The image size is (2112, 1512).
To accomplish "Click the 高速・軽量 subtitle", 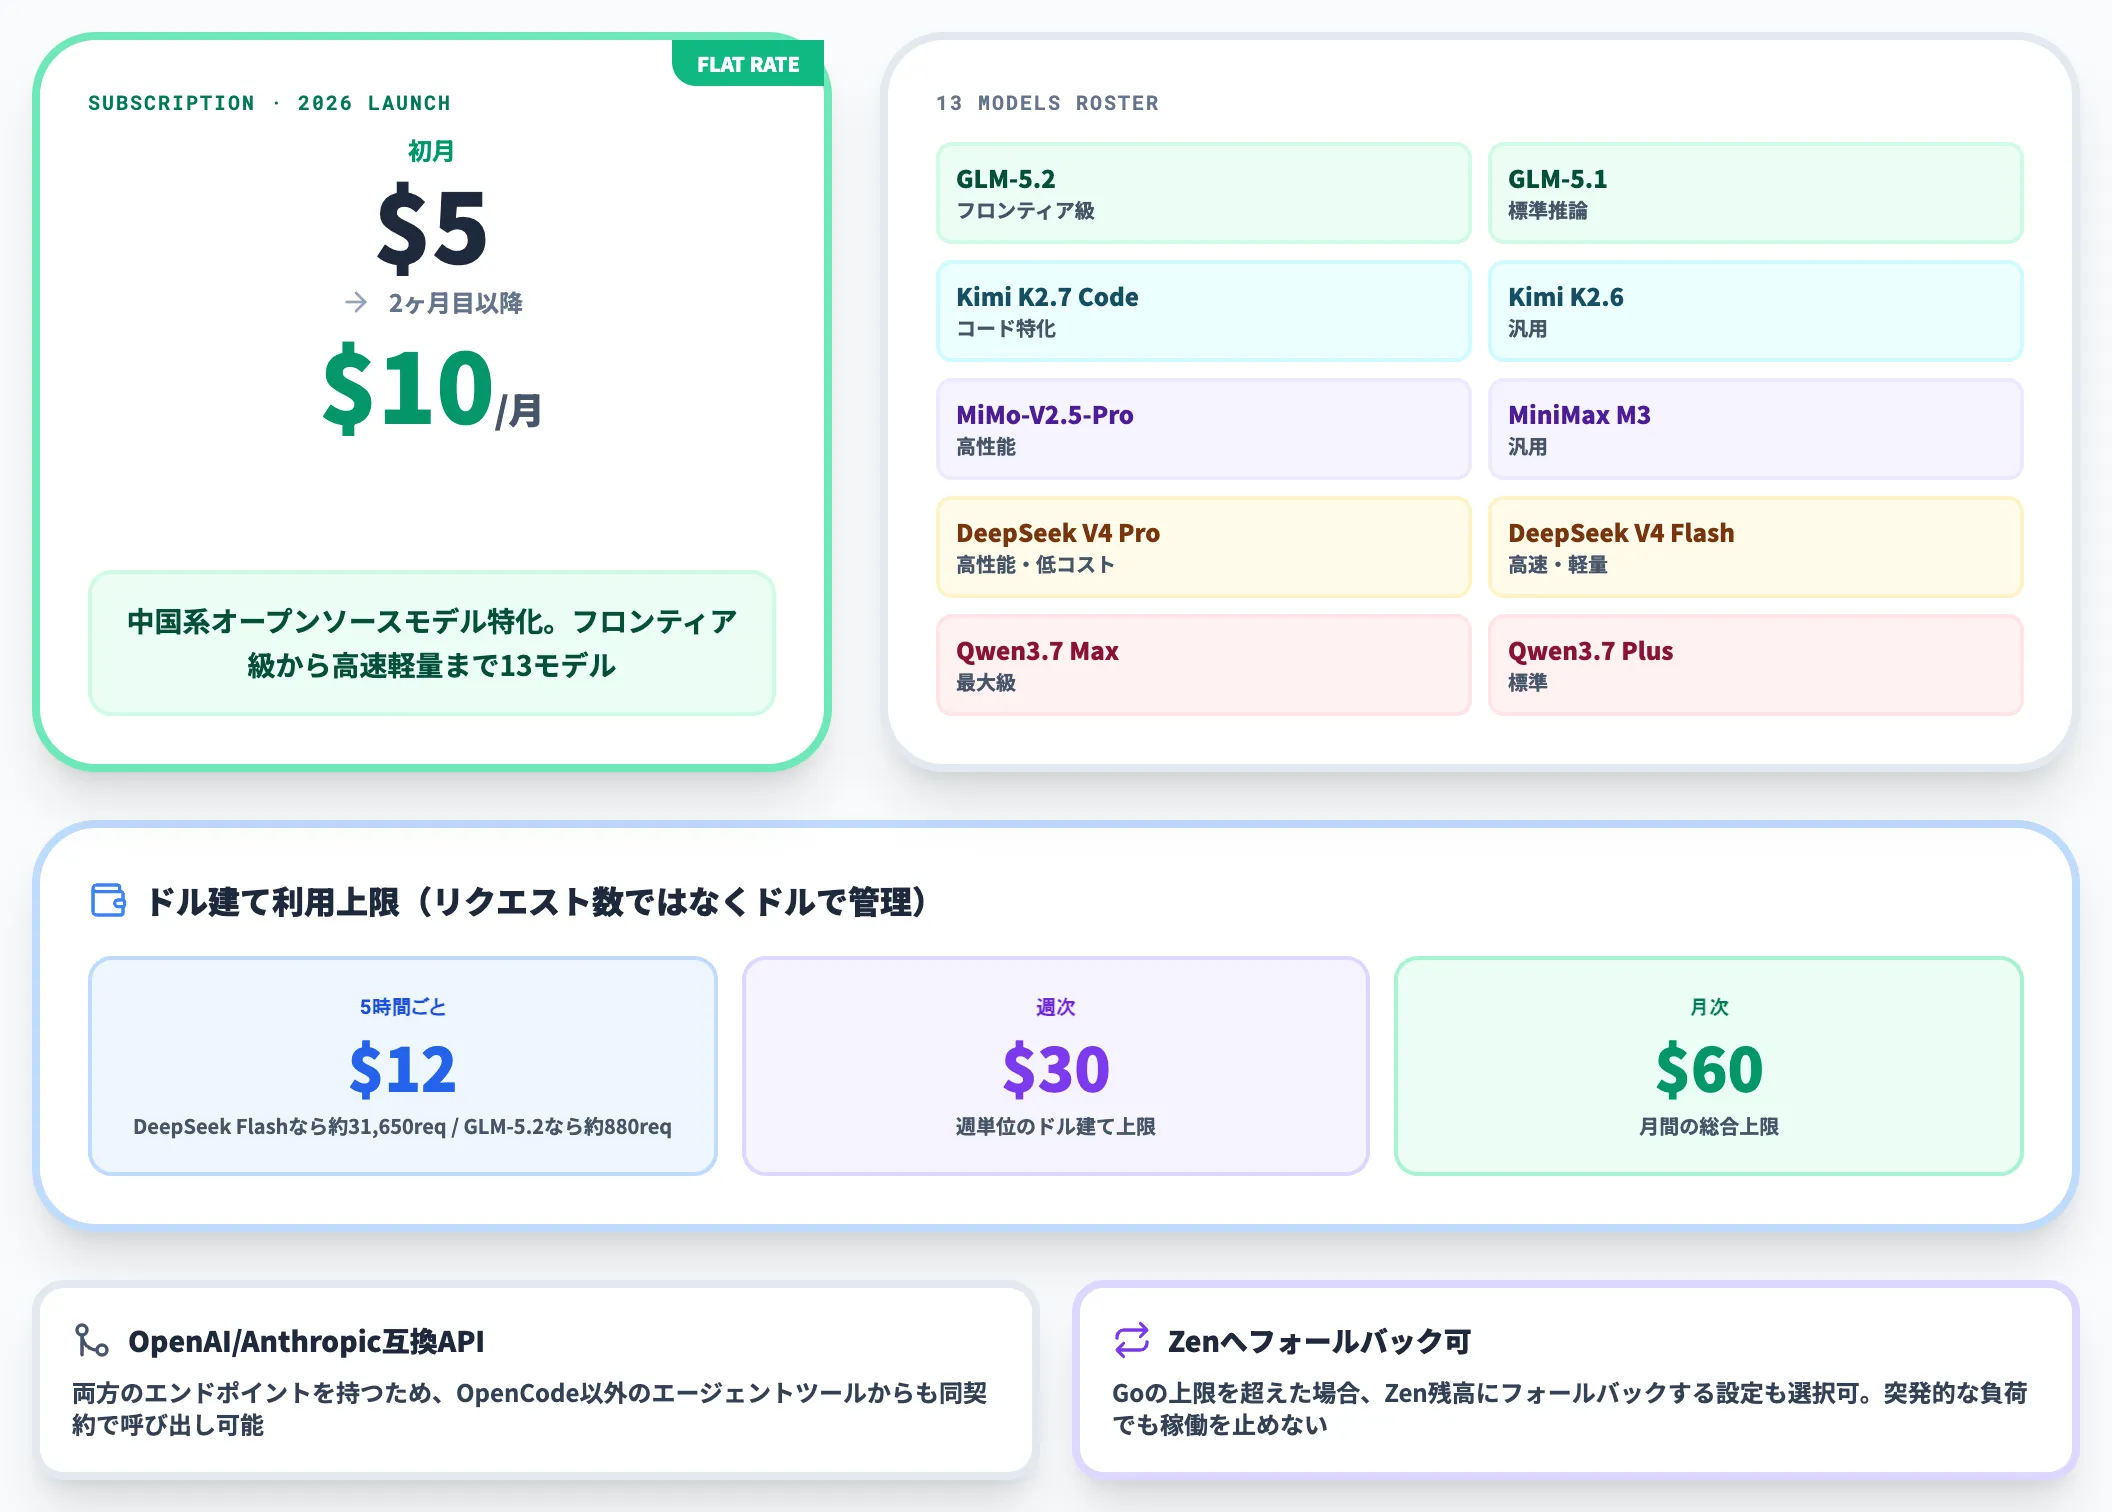I will click(x=1557, y=565).
